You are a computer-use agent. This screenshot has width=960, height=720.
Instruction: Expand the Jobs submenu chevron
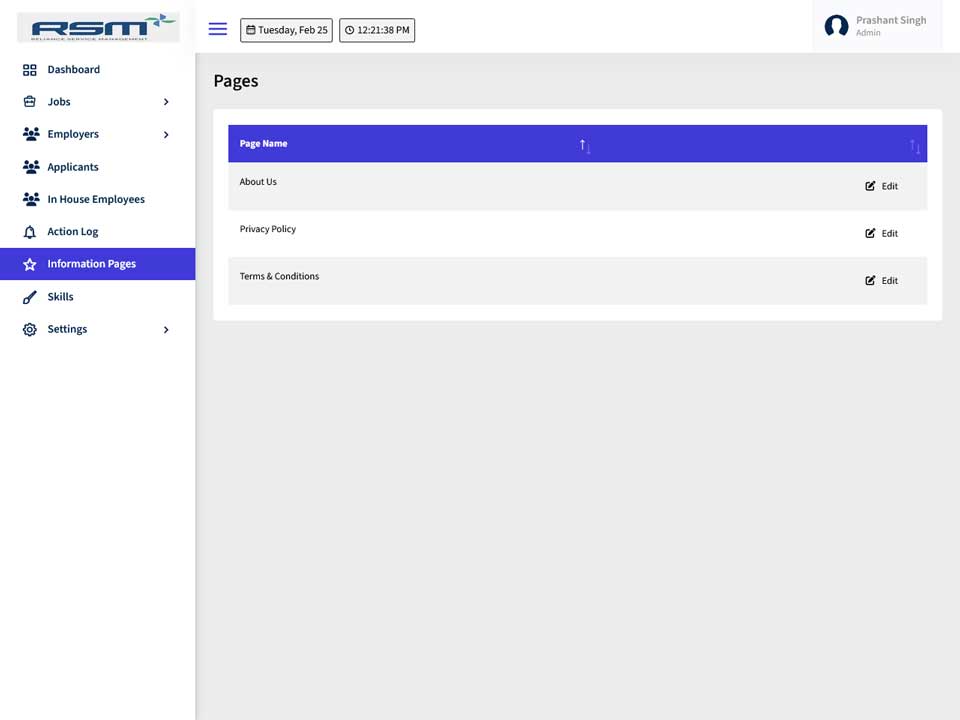[166, 102]
